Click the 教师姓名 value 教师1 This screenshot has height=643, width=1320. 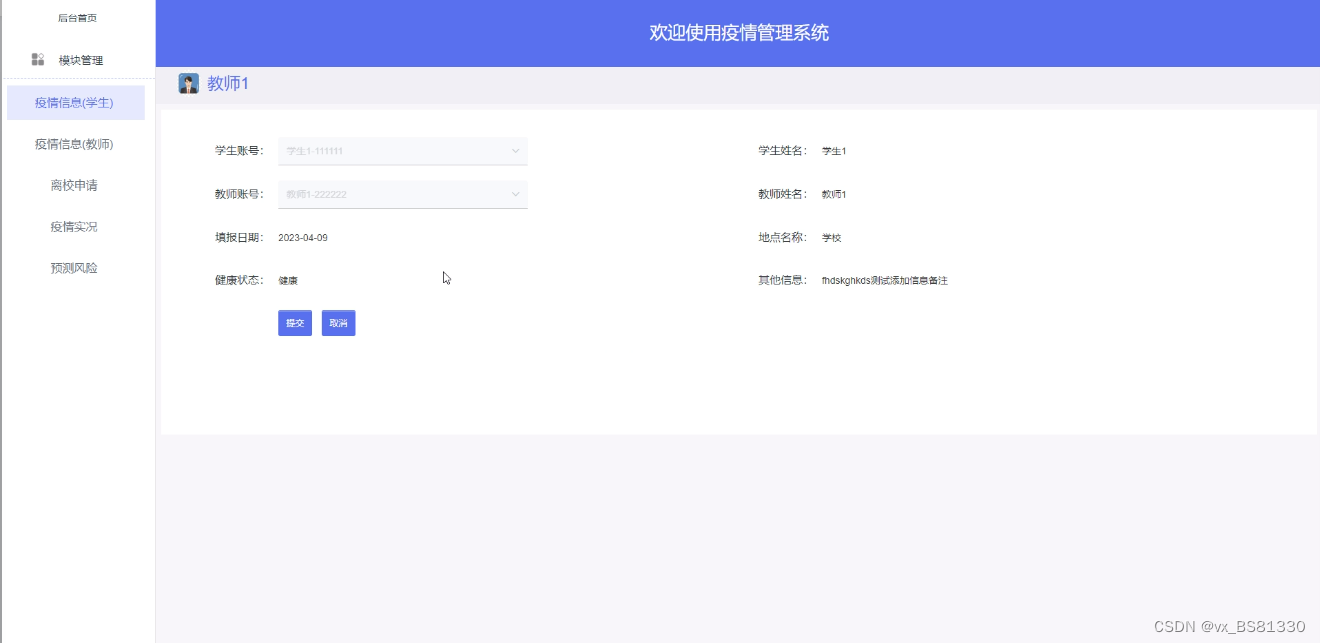coord(834,194)
